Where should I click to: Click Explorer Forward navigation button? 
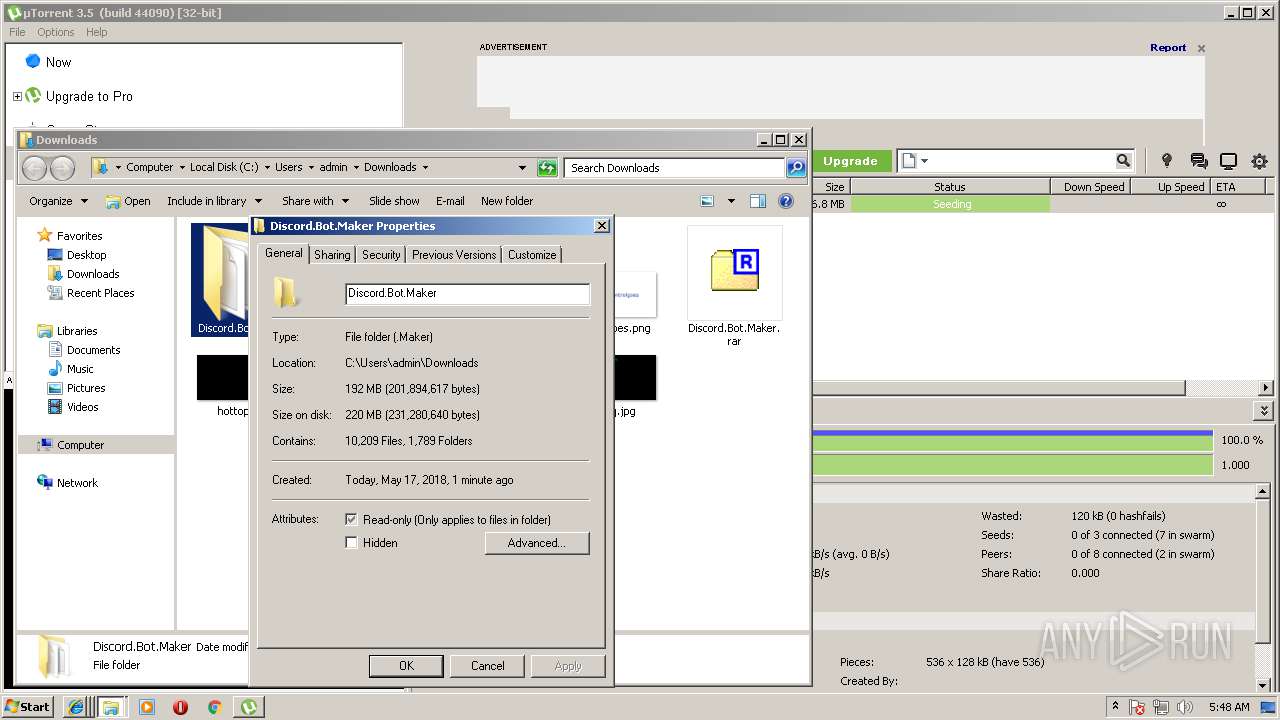[x=62, y=168]
